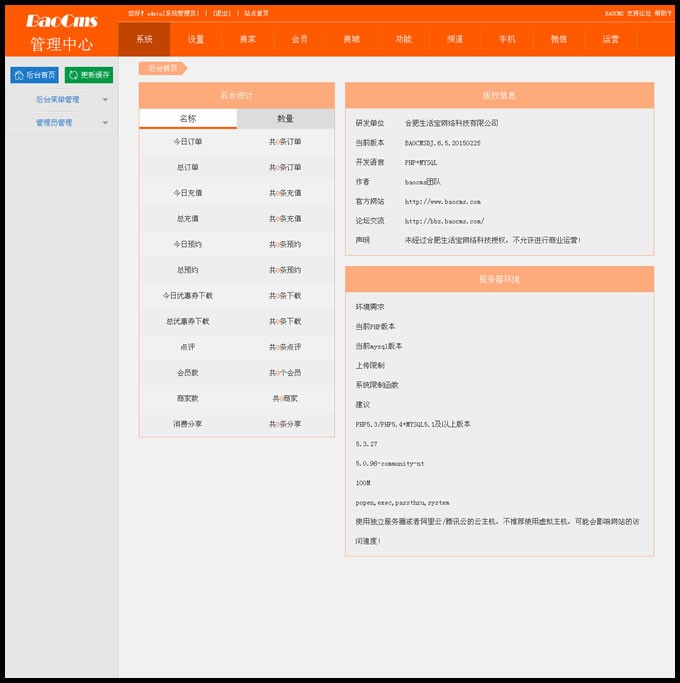Screen dimensions: 680x683
Task: Click the PHP version value 5.3.27
Action: point(366,444)
